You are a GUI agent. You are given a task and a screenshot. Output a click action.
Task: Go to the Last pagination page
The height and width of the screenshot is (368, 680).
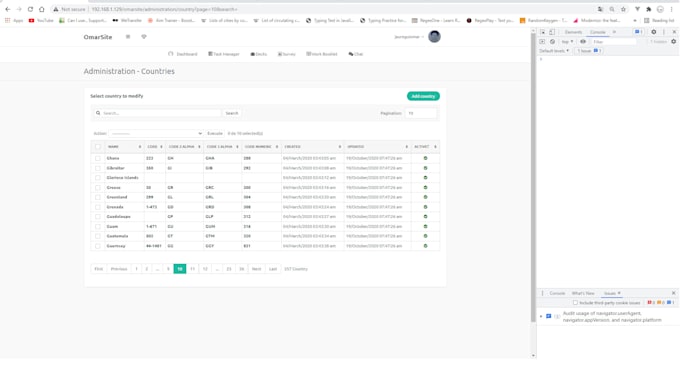coord(273,269)
